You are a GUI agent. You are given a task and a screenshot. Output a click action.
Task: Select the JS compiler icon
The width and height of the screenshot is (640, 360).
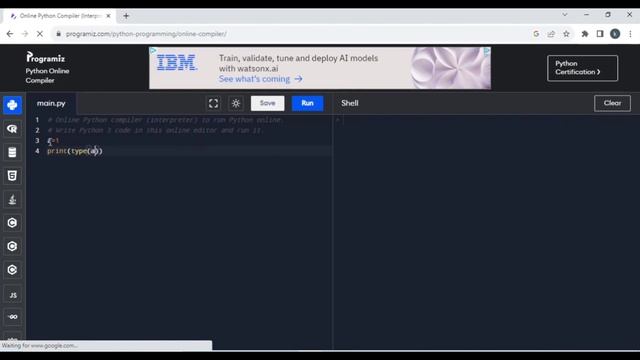pos(12,295)
